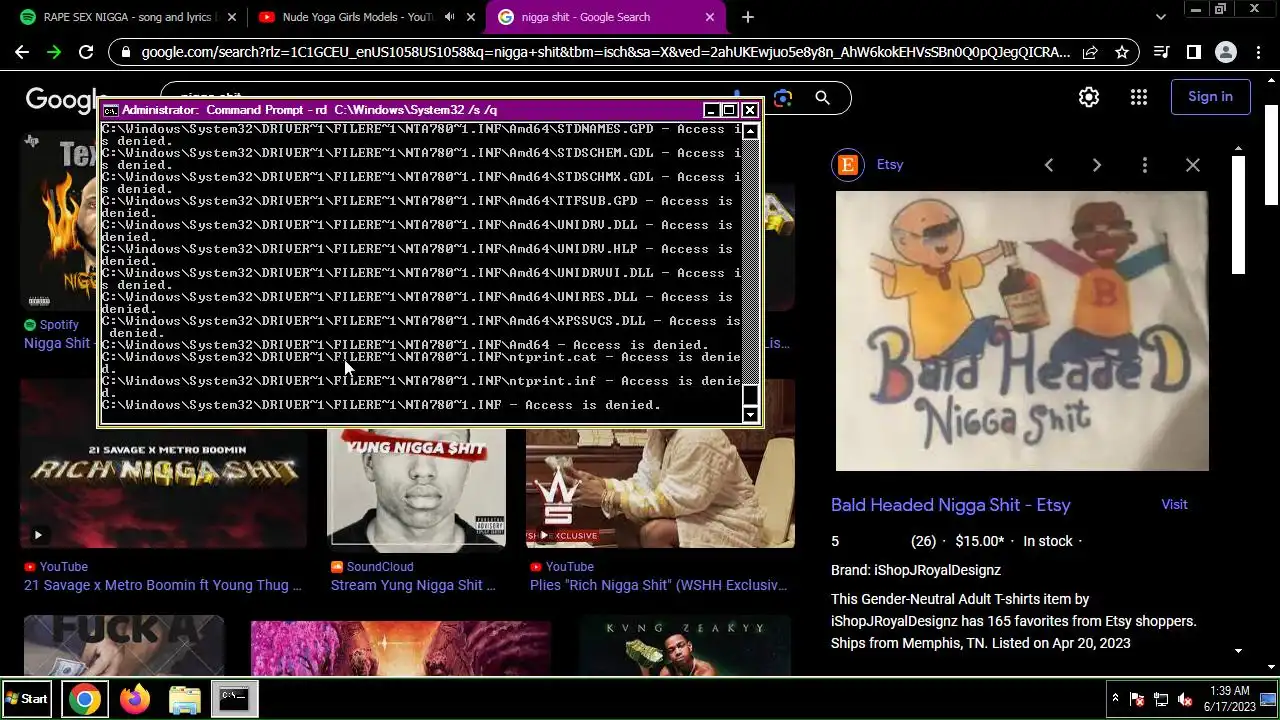Click the Etsy logo icon in preview panel

pyautogui.click(x=848, y=165)
